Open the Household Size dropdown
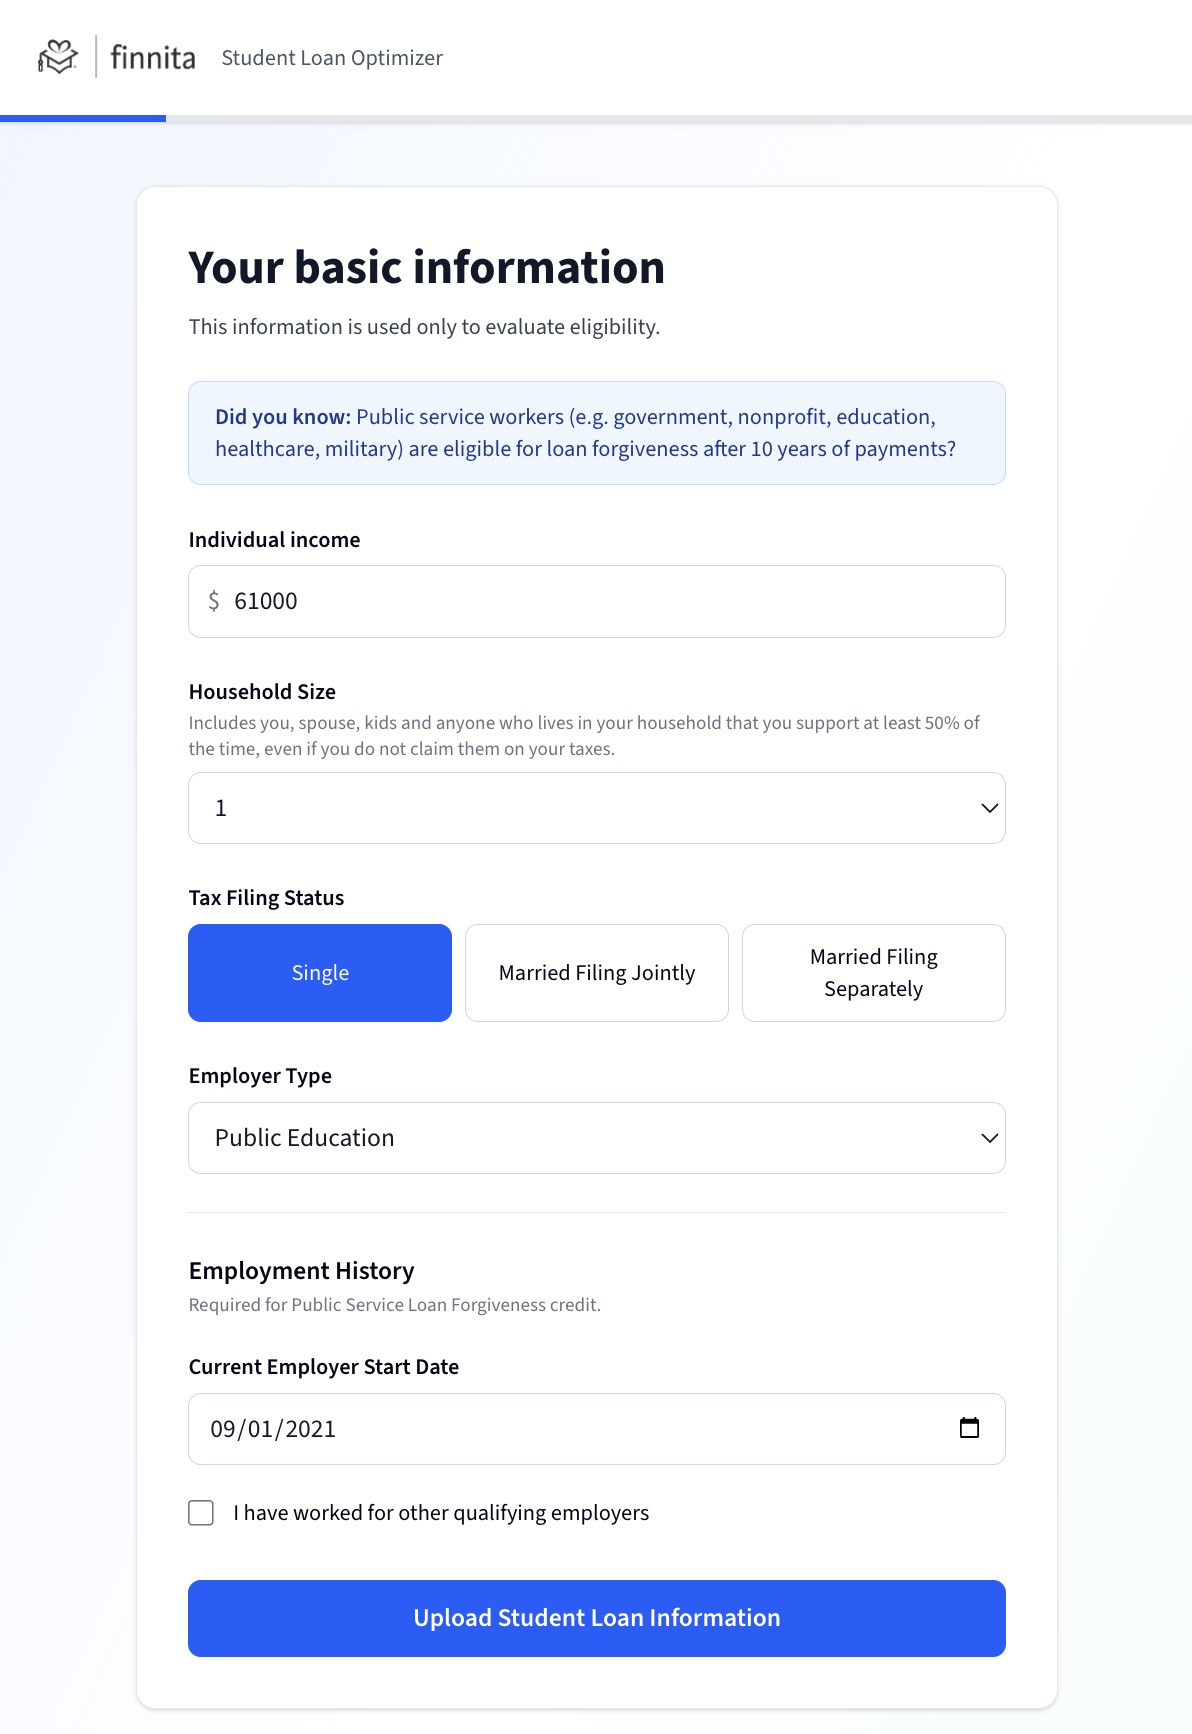 [x=596, y=808]
